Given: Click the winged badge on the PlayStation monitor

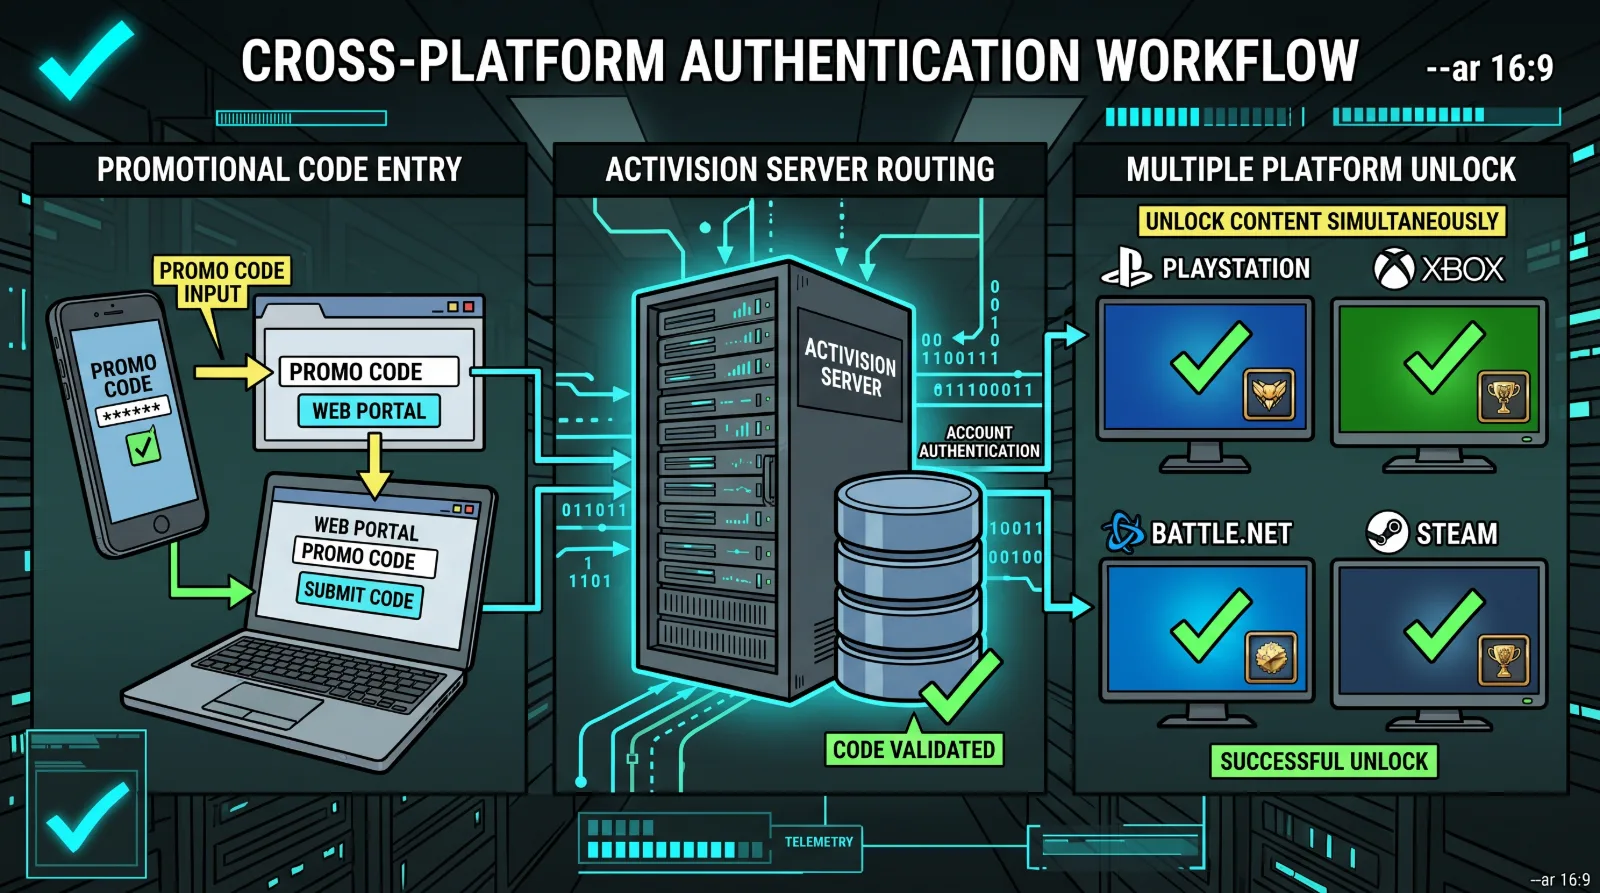Looking at the screenshot, I should tap(1269, 393).
